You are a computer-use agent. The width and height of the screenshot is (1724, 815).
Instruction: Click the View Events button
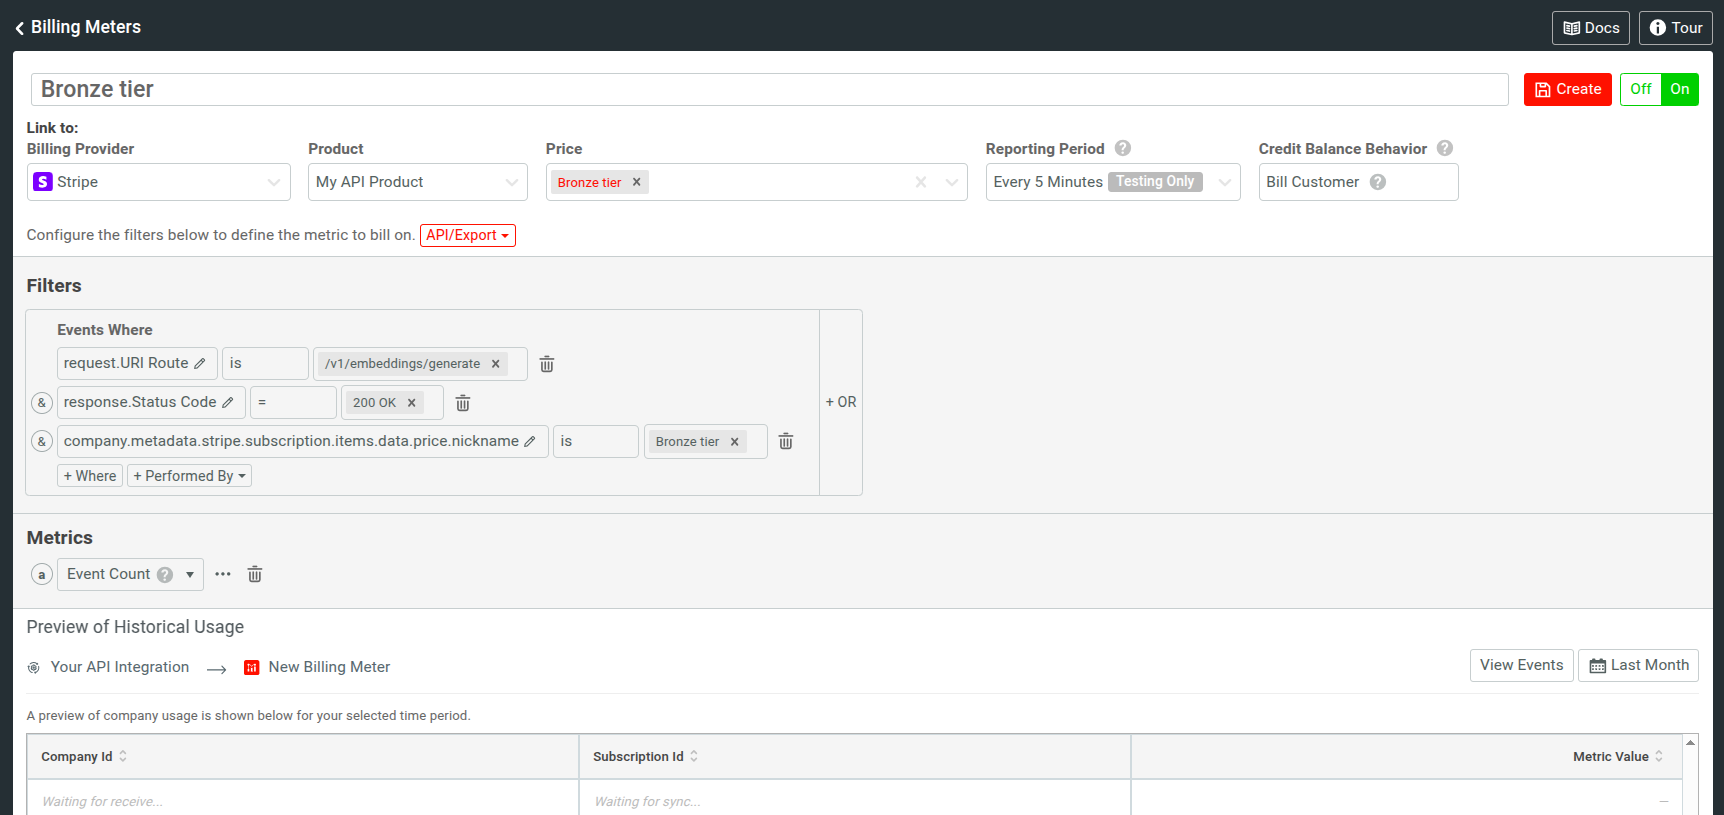(x=1521, y=665)
